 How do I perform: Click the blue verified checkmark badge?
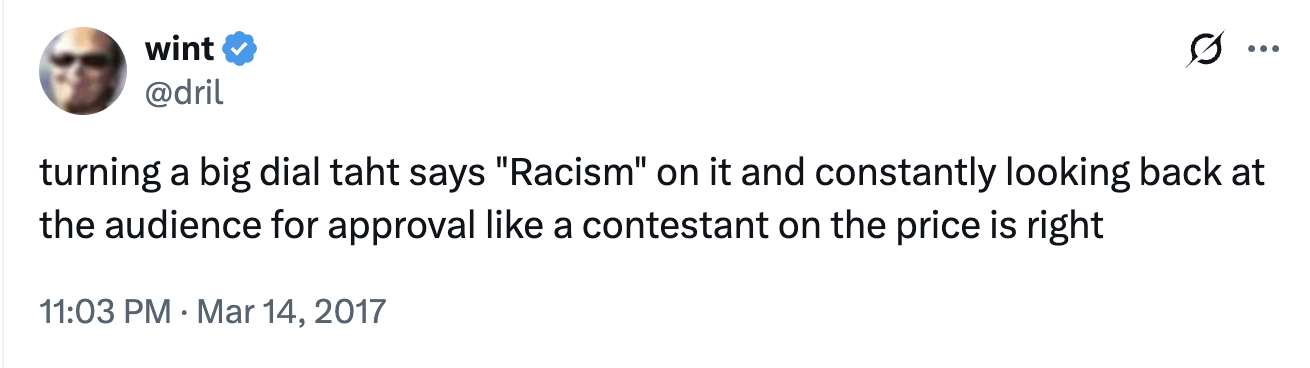[241, 47]
